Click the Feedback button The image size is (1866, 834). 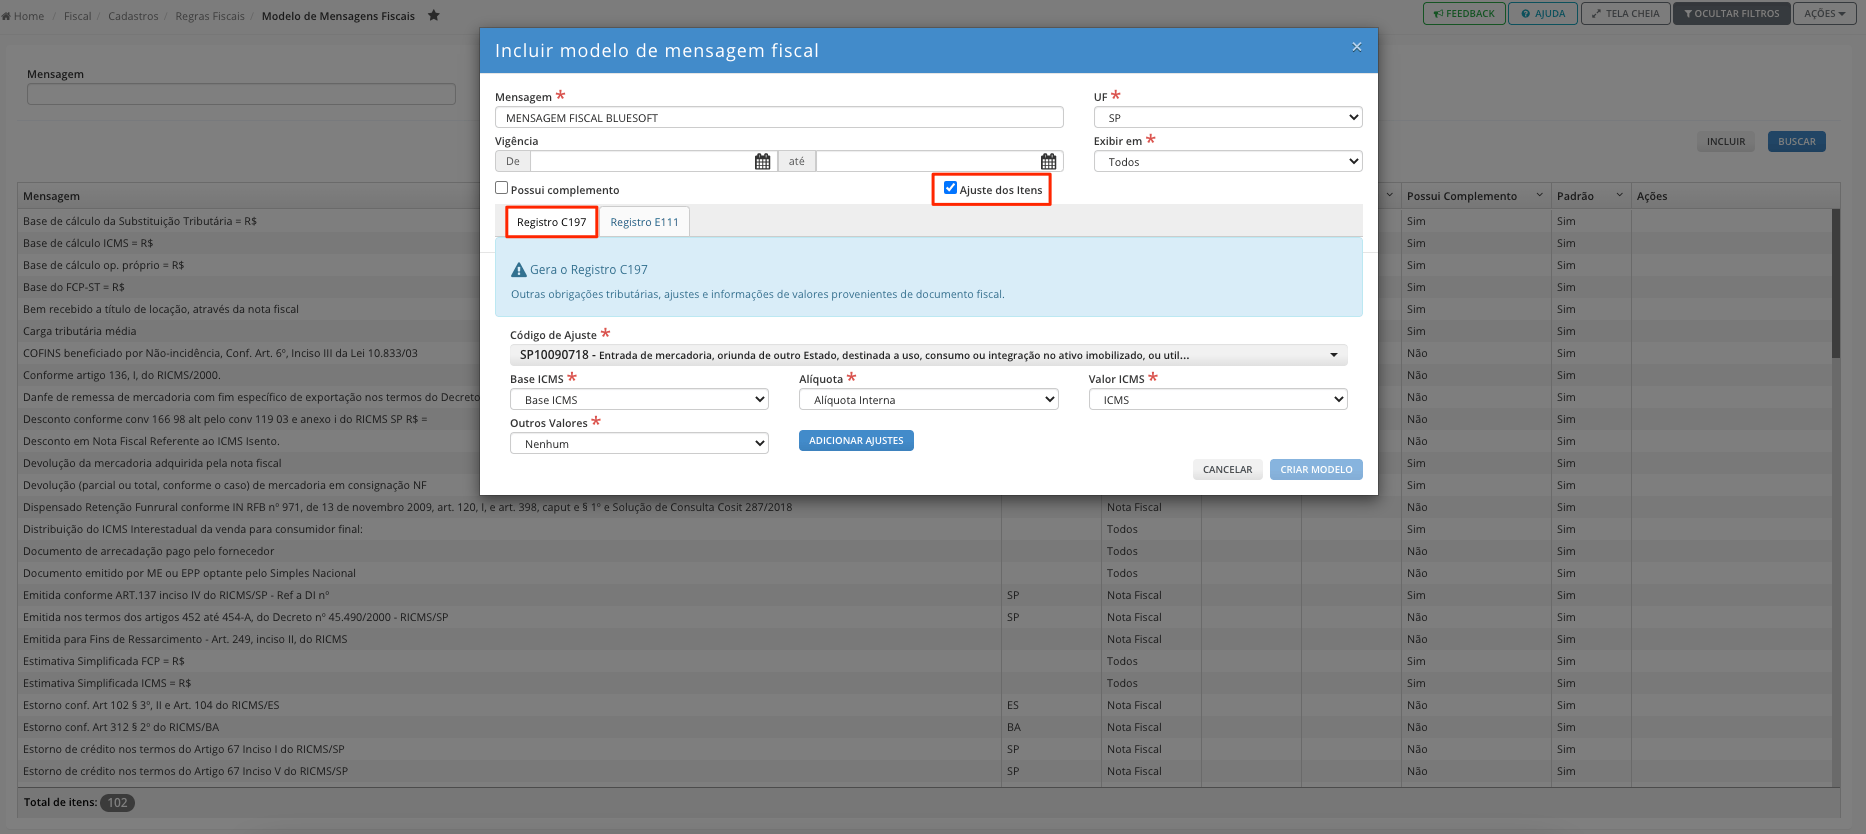pos(1464,14)
